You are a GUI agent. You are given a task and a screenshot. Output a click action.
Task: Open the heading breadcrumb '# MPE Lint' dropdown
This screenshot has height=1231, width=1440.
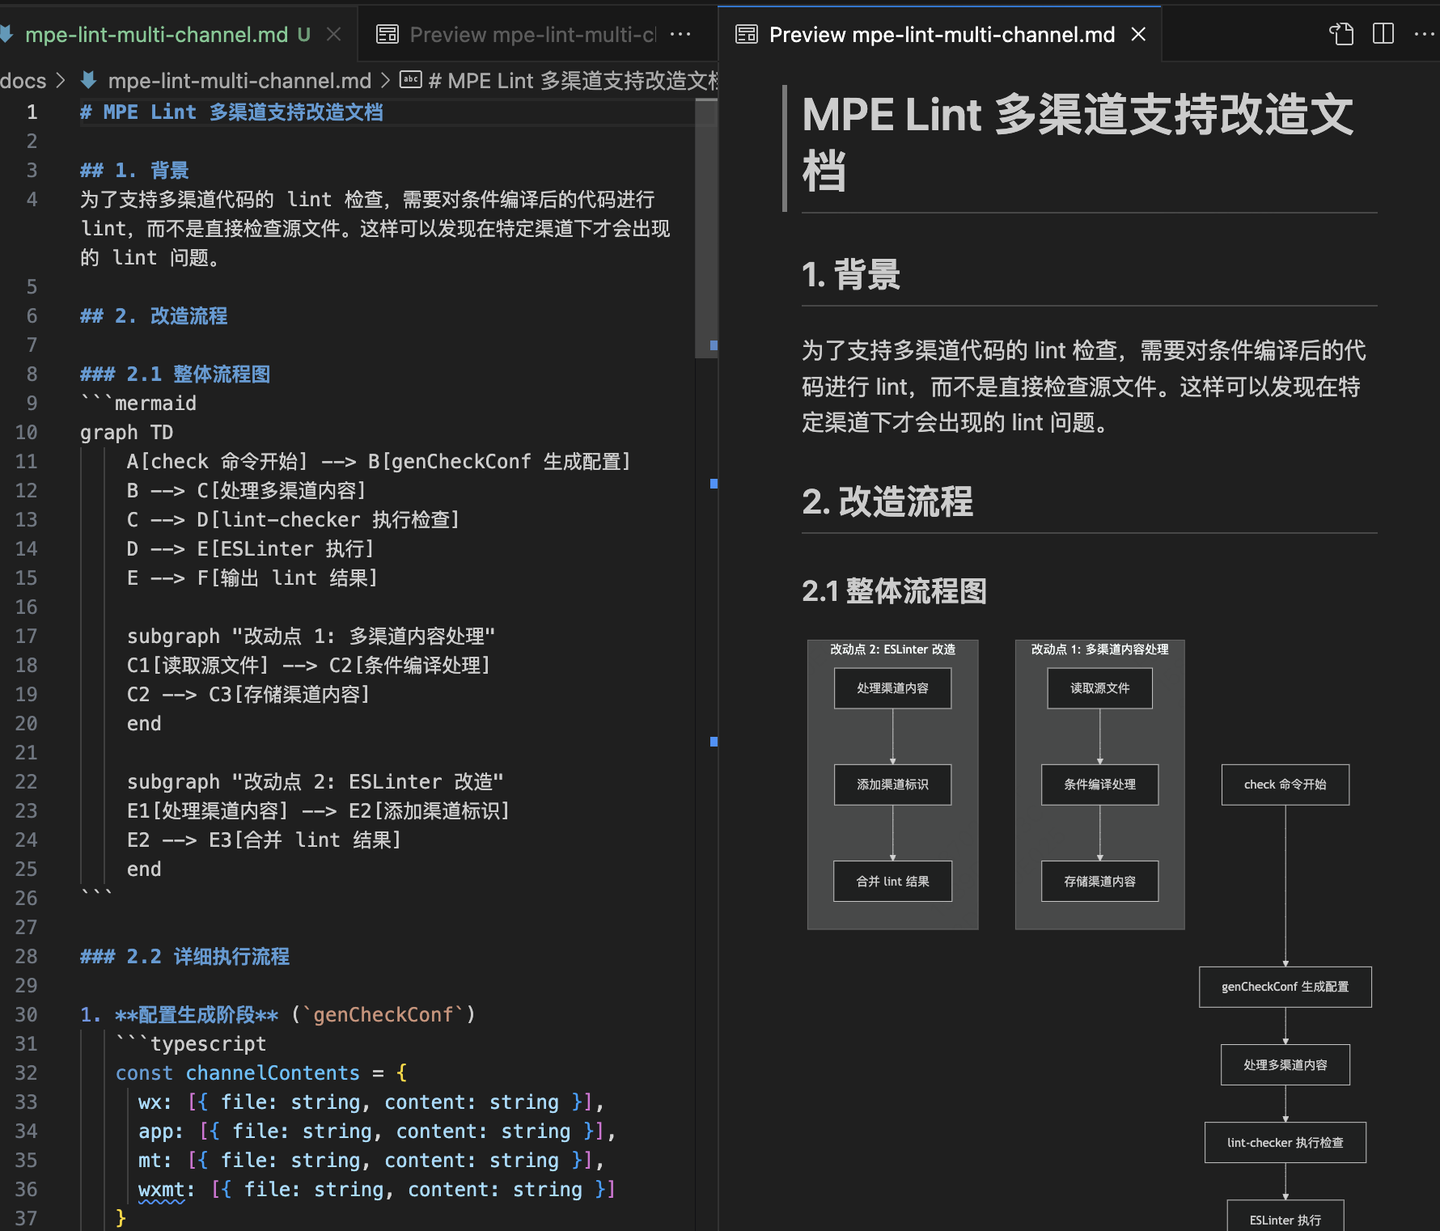click(575, 80)
